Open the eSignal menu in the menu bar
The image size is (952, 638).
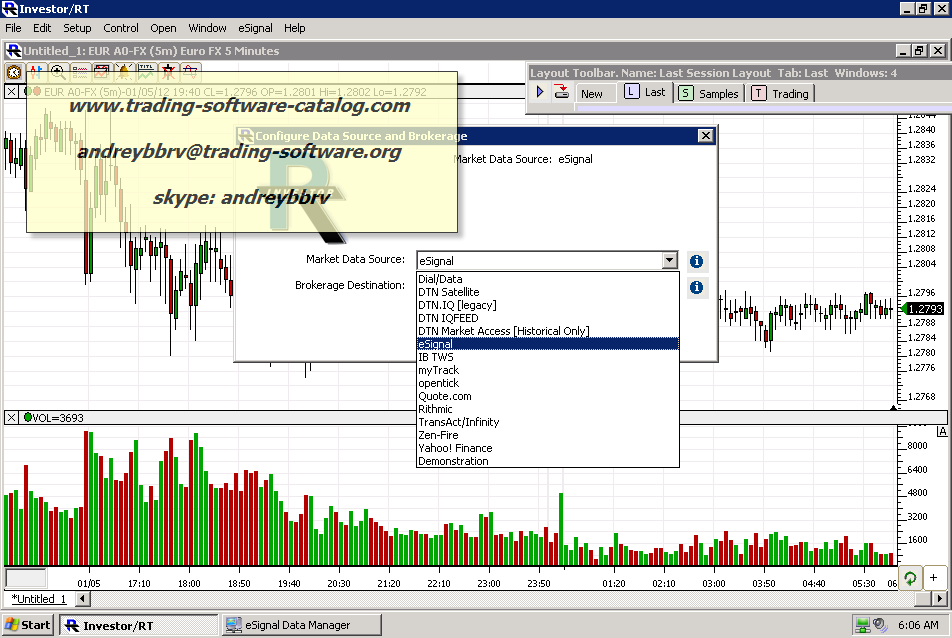point(255,28)
